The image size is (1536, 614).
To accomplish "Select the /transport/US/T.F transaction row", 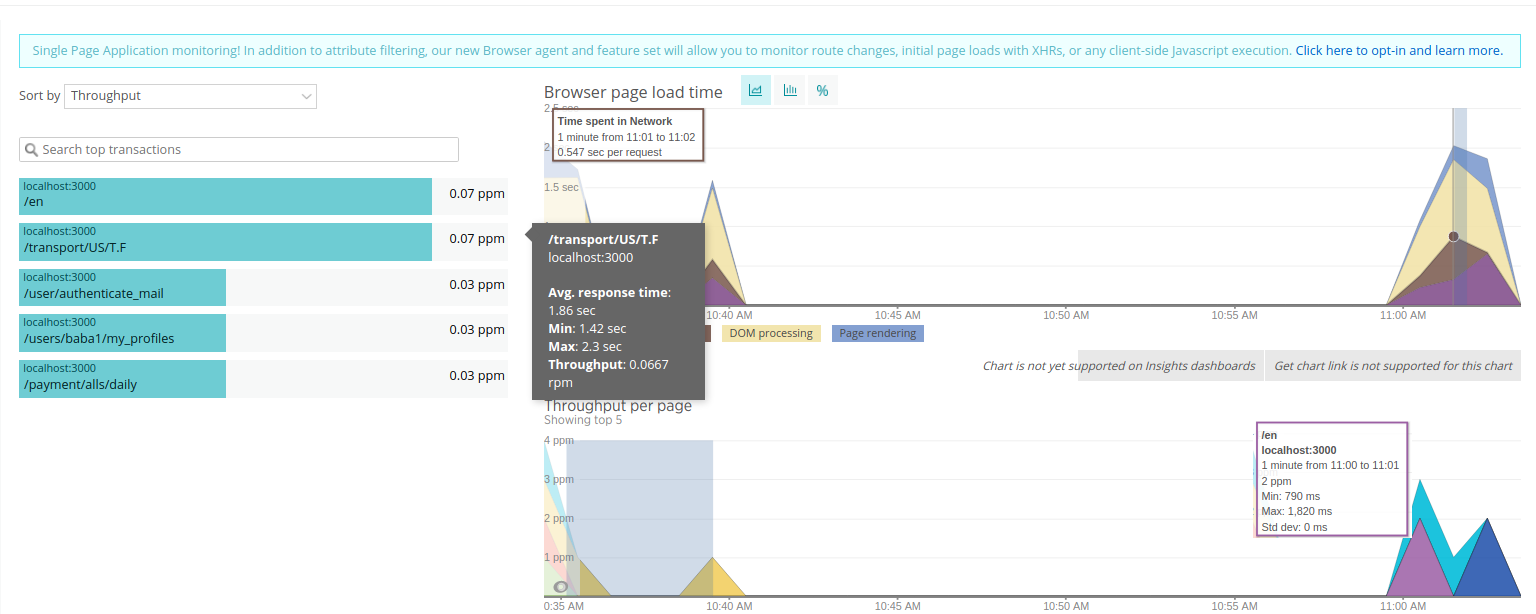I will click(225, 242).
